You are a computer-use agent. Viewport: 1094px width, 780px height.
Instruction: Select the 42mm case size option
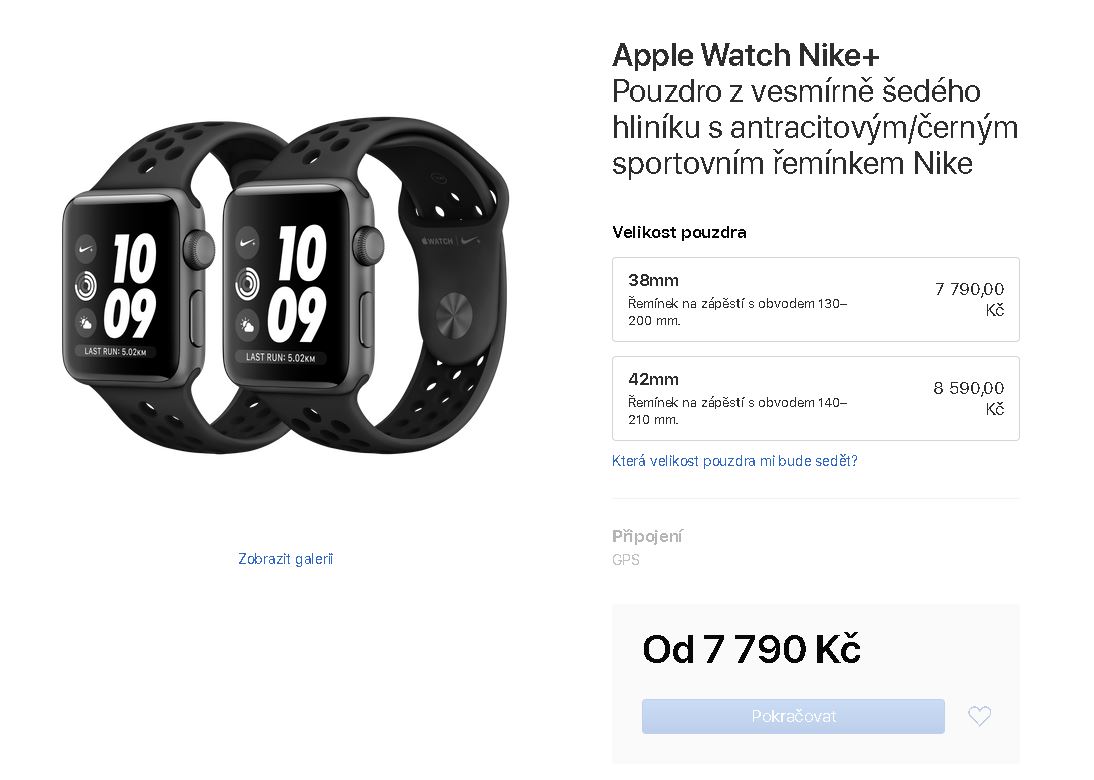coord(816,398)
